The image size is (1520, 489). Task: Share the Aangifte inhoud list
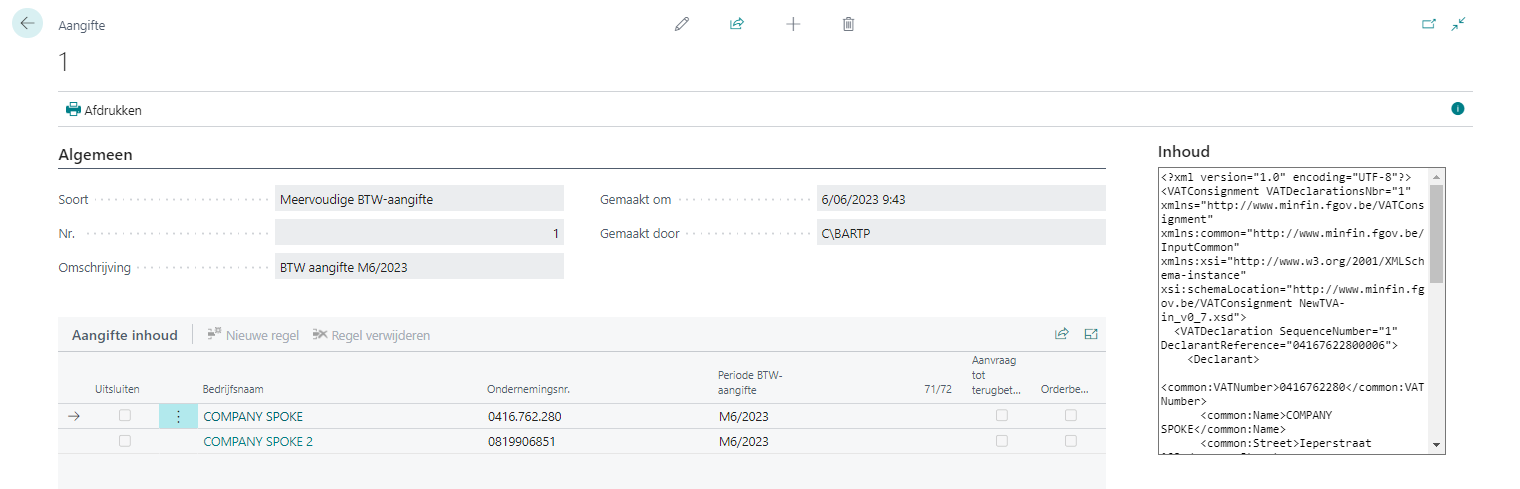[x=1062, y=335]
